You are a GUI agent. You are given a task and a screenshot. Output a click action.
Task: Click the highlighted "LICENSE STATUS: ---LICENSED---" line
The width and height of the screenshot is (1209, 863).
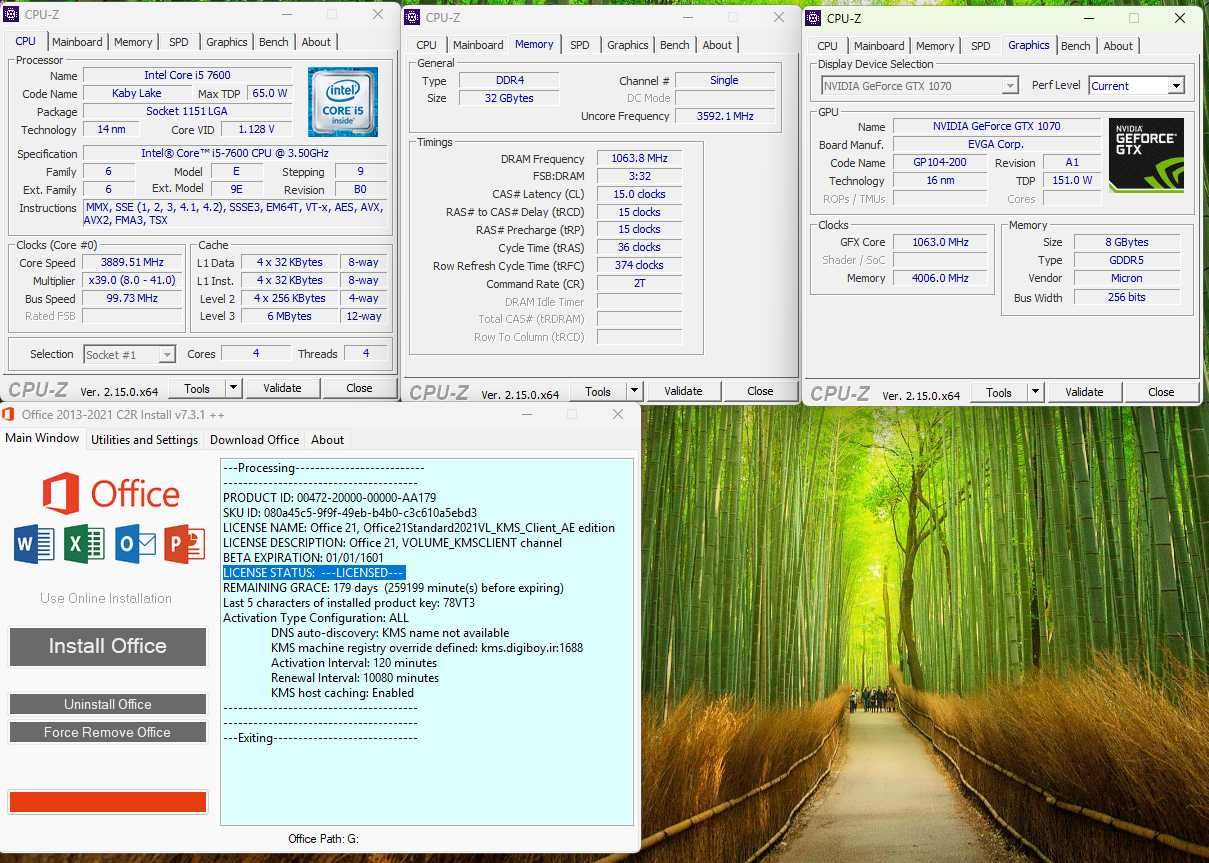coord(314,573)
